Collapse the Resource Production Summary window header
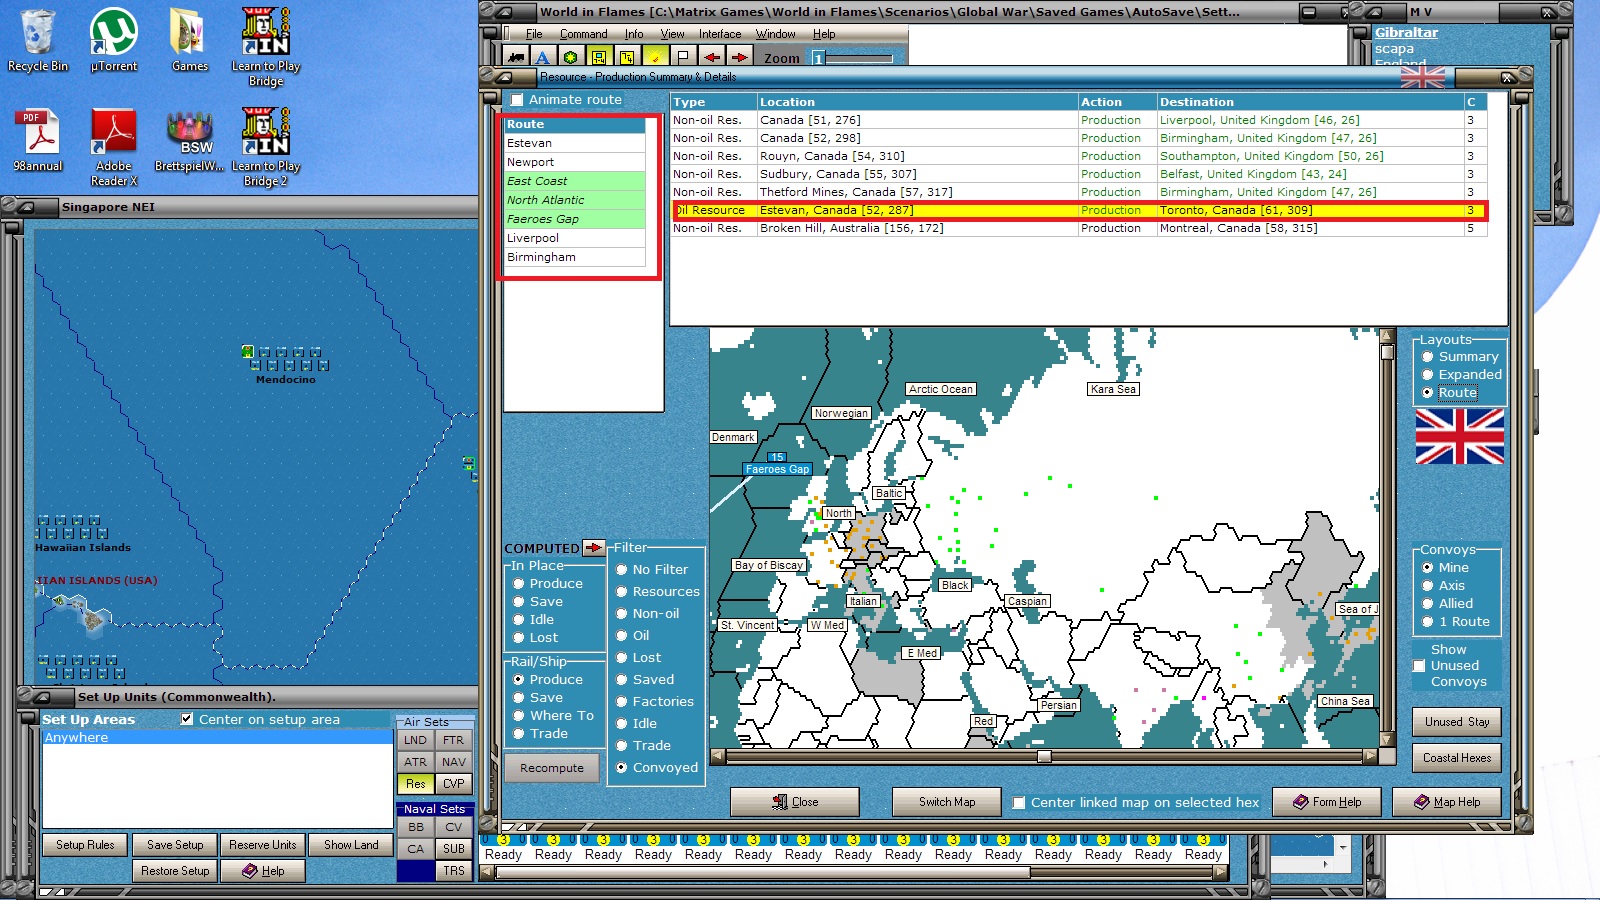The height and width of the screenshot is (900, 1600). [x=503, y=77]
